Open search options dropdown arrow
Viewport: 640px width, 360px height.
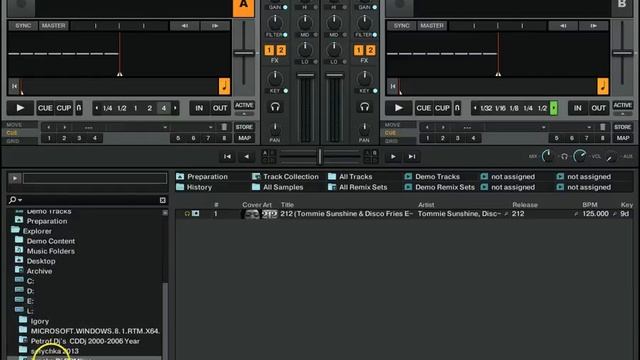click(x=20, y=200)
